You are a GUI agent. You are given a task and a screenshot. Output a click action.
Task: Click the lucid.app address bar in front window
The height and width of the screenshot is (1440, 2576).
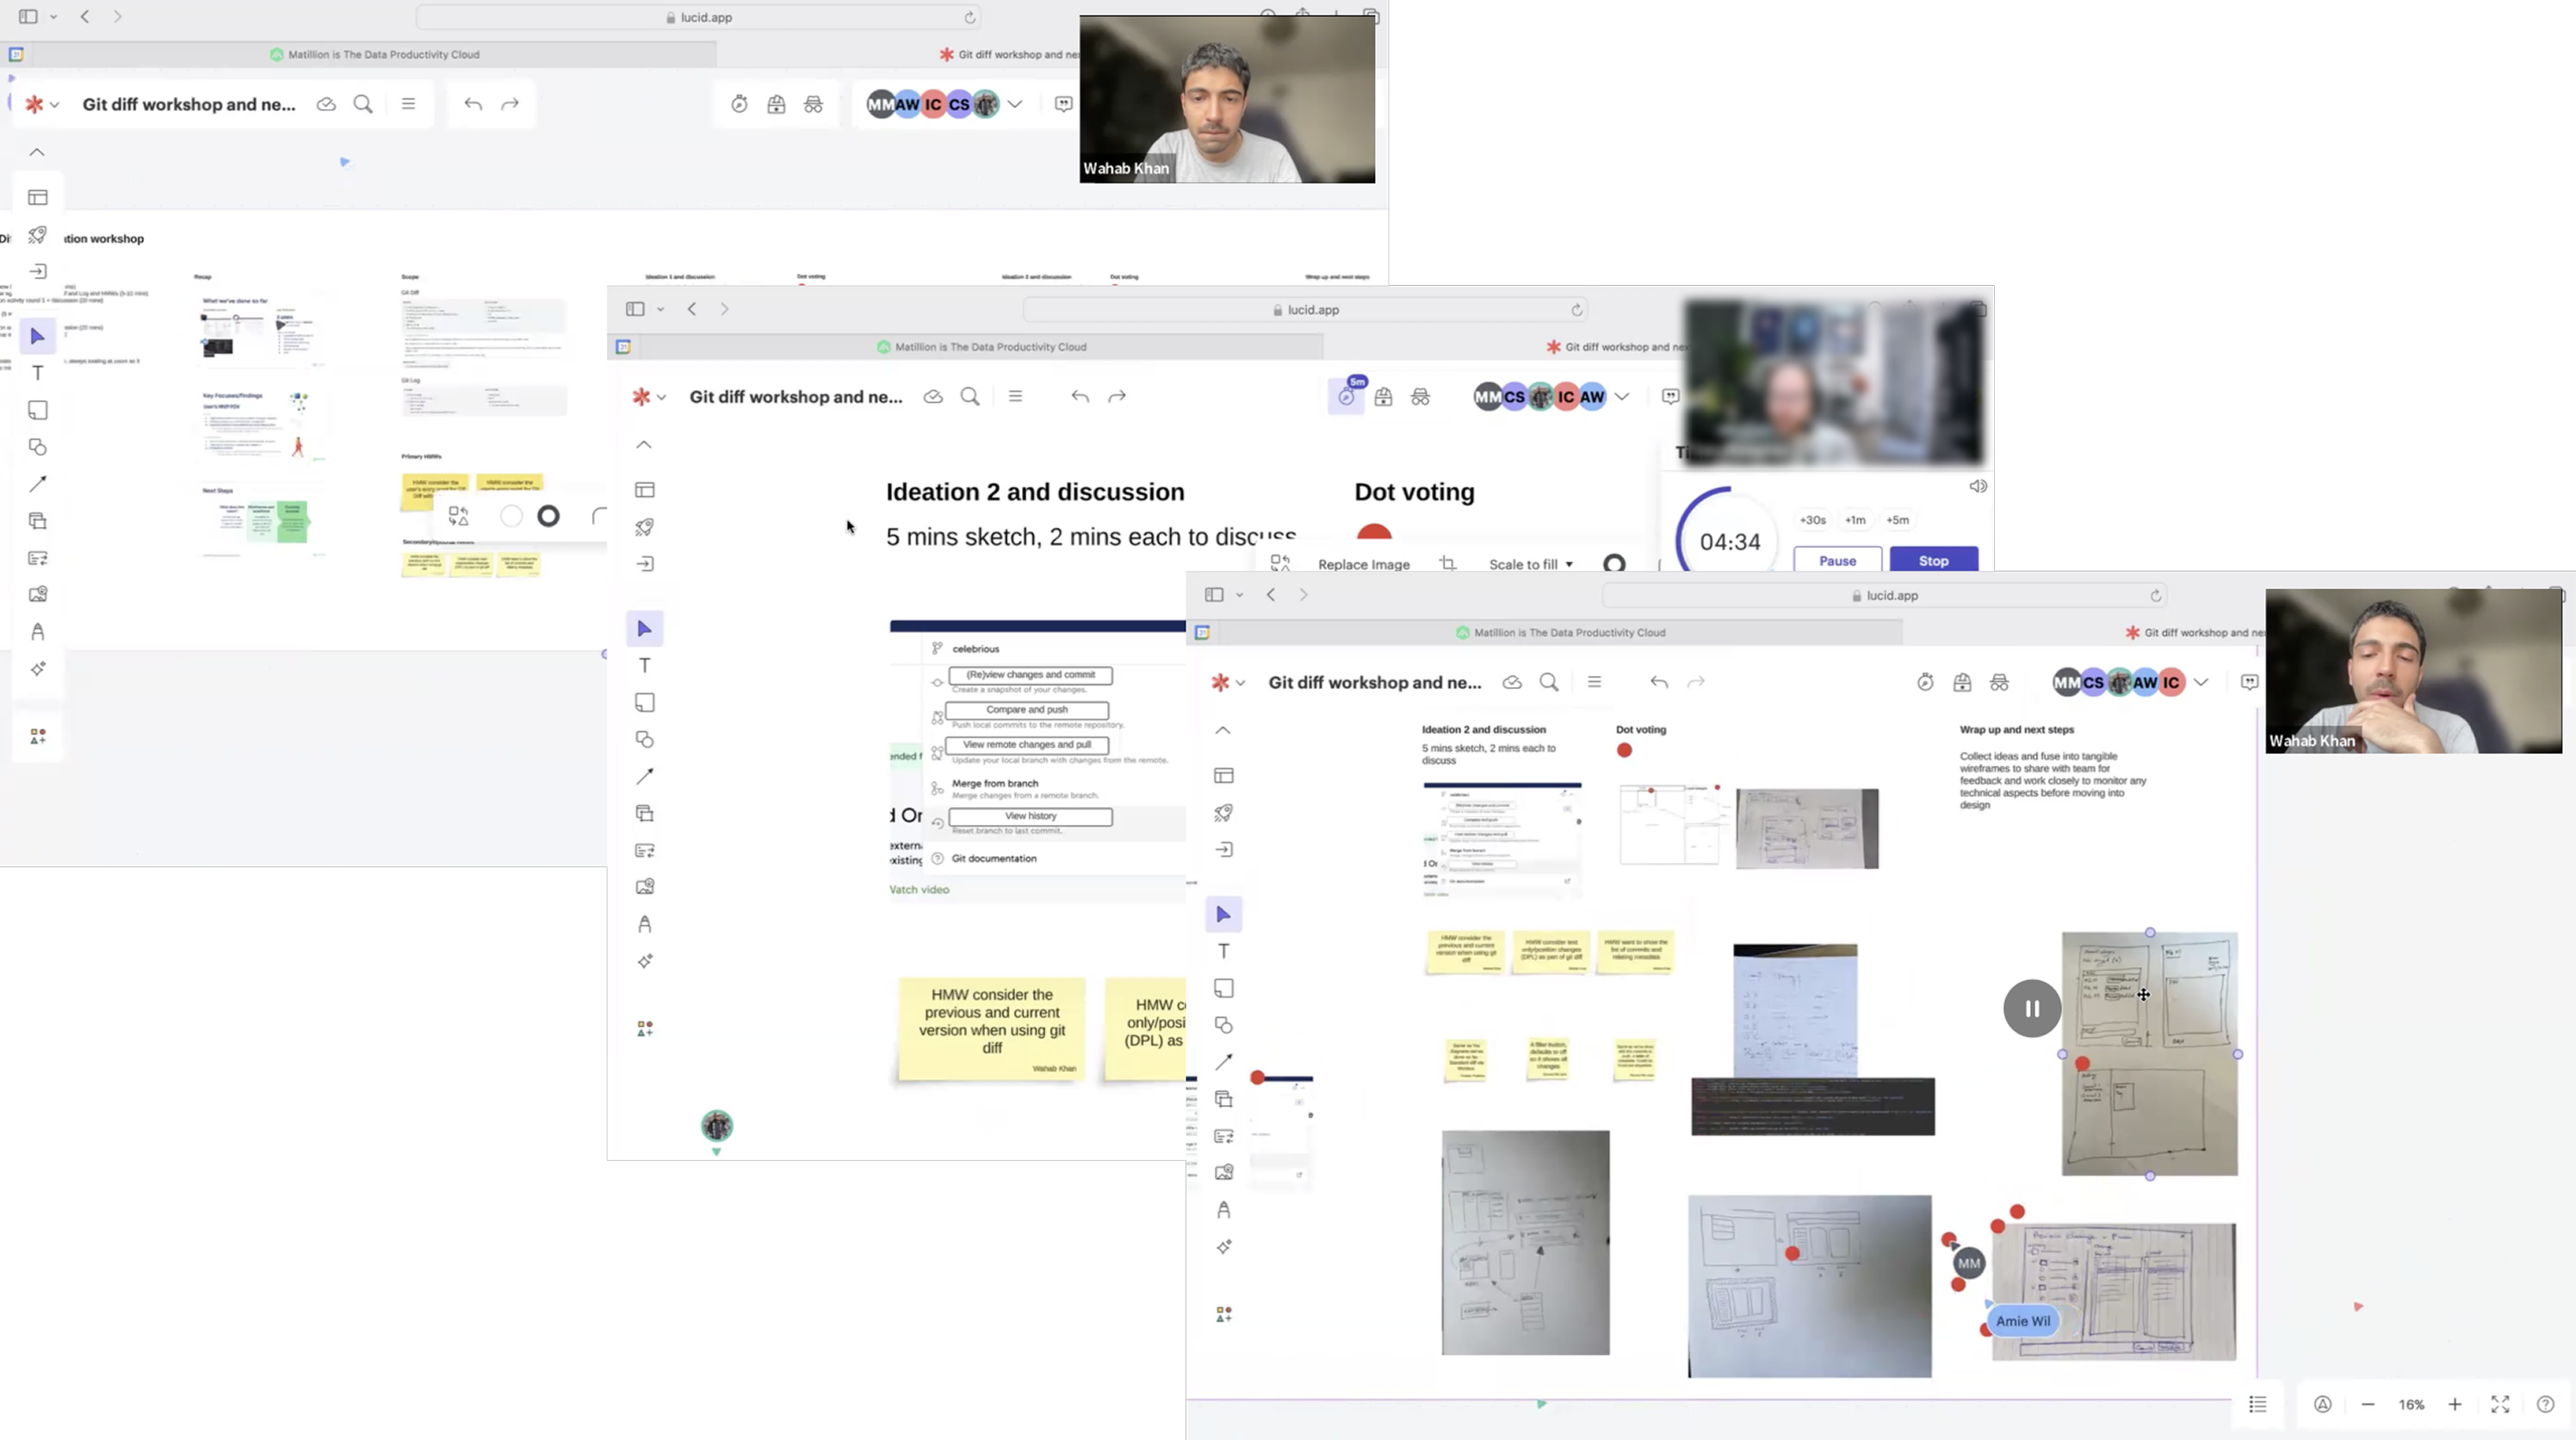point(1884,595)
